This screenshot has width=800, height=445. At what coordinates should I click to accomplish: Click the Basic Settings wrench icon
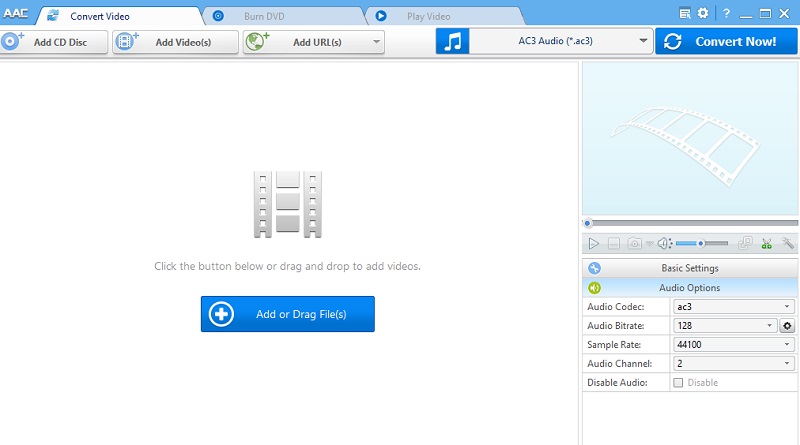pos(594,268)
